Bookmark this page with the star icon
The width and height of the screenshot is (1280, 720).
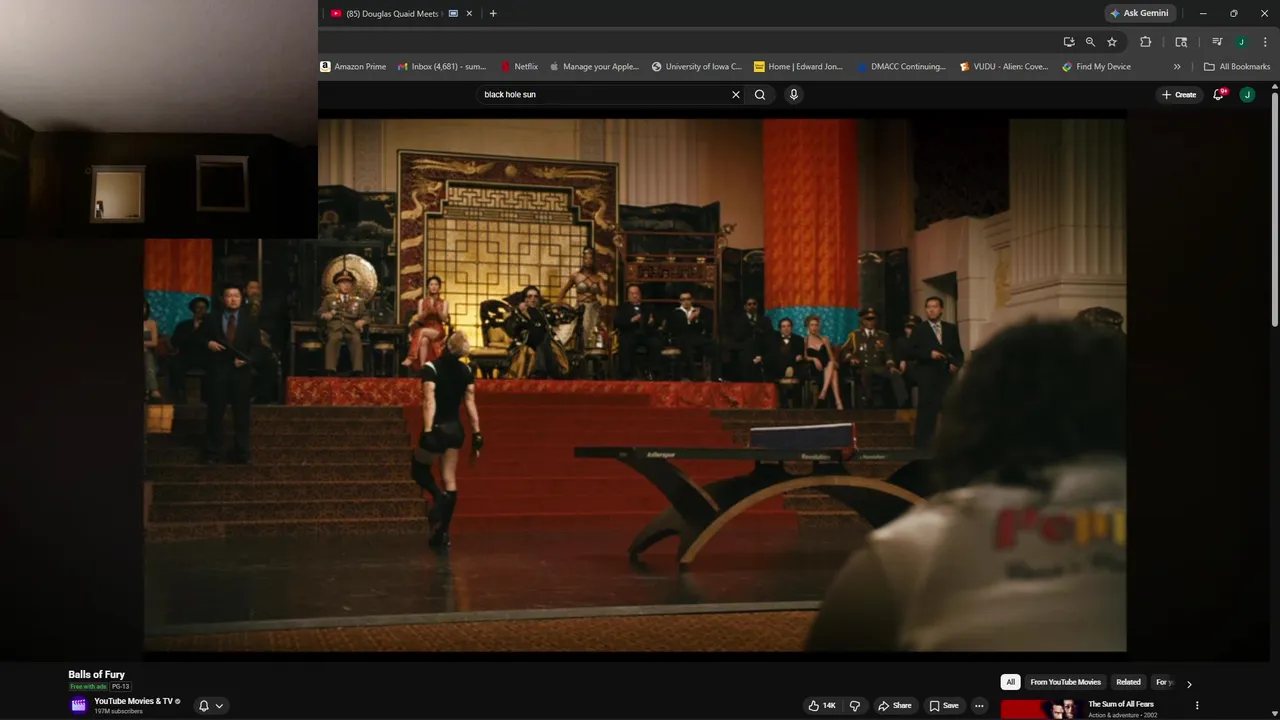1112,42
